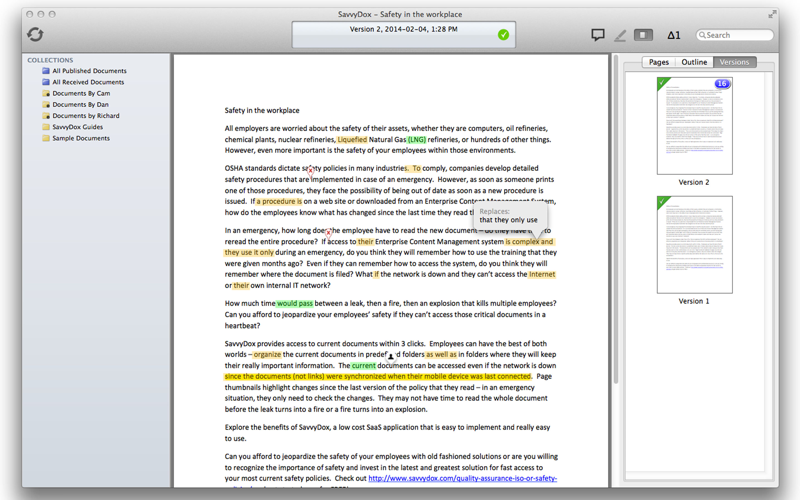Click the green checkmark status icon
This screenshot has height=500, width=800.
(x=503, y=35)
